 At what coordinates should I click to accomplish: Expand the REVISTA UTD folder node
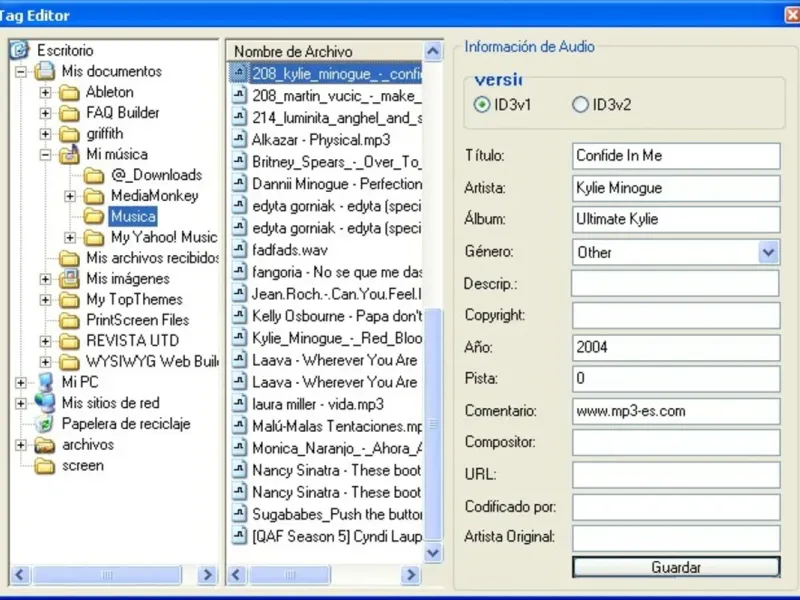(x=45, y=341)
